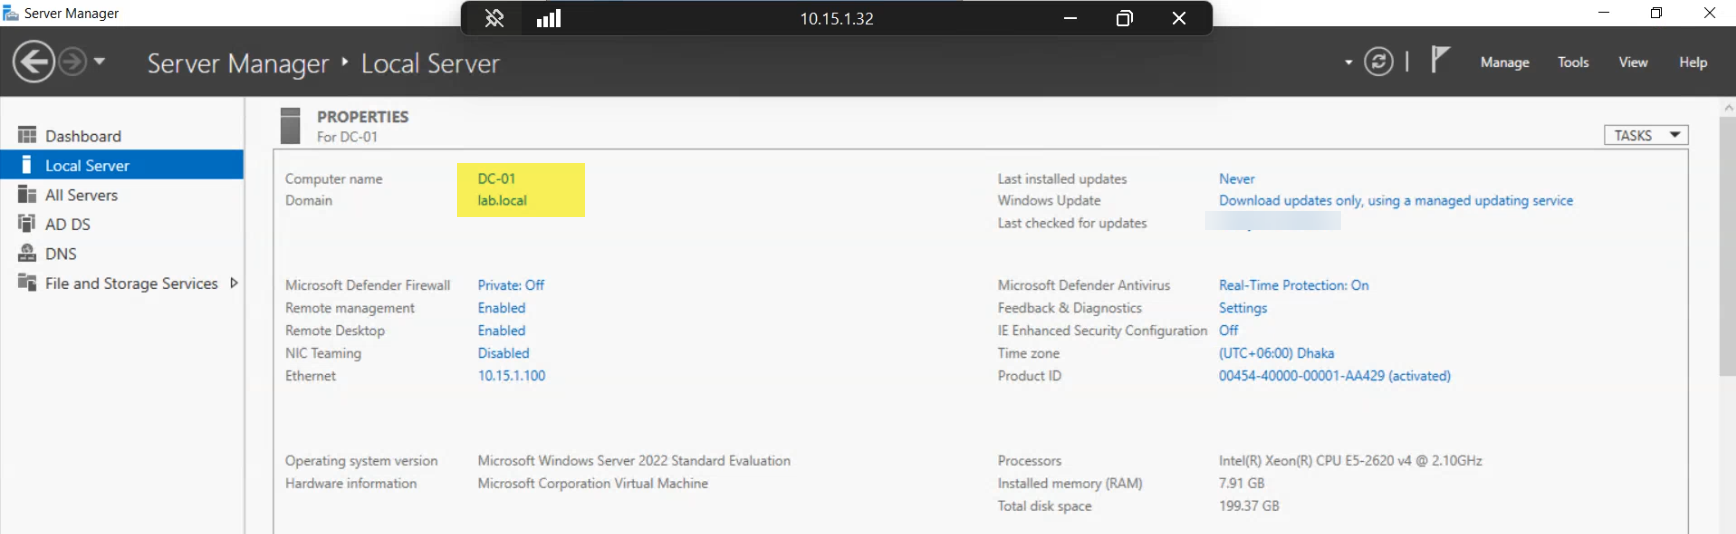1736x534 pixels.
Task: Open the Manage menu
Action: [x=1505, y=62]
